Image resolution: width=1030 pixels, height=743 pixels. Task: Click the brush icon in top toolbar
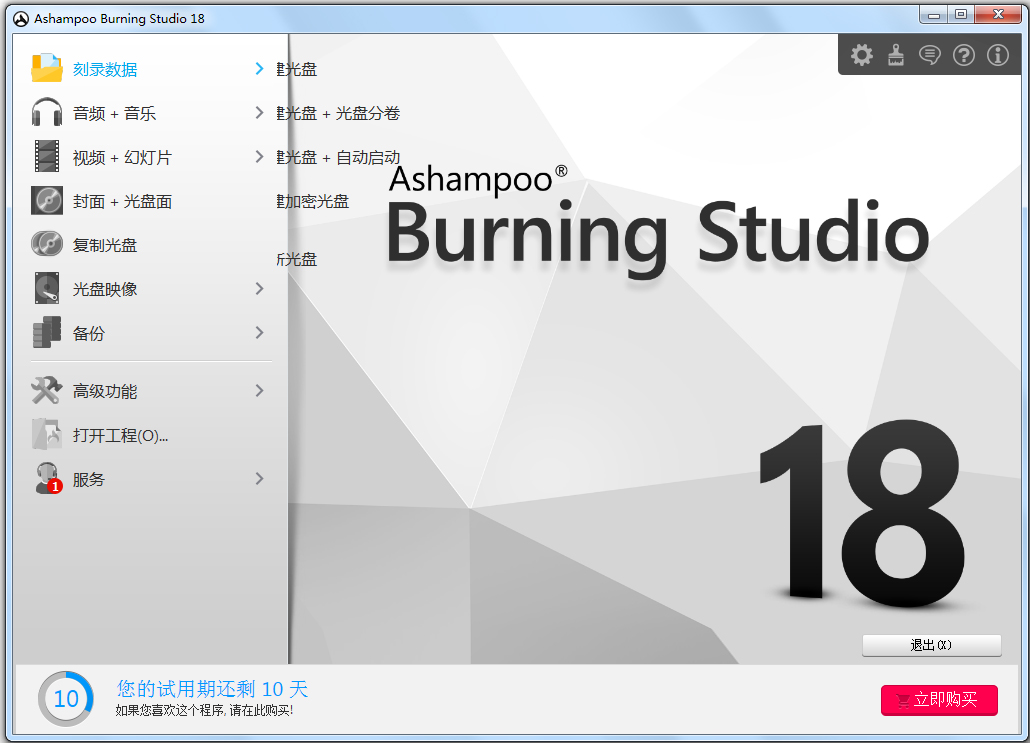click(x=895, y=55)
